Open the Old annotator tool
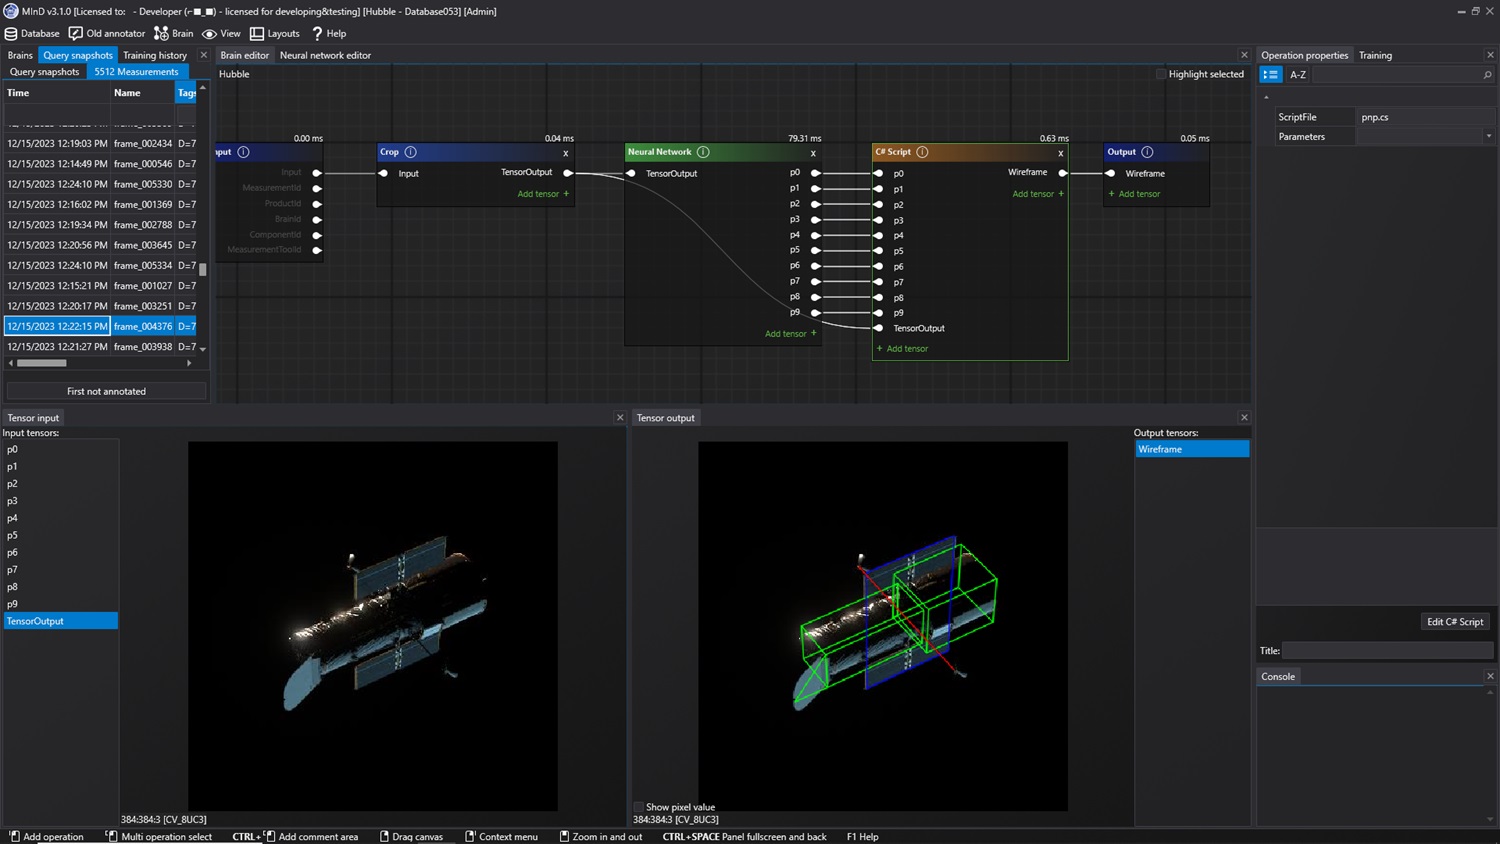 point(107,33)
